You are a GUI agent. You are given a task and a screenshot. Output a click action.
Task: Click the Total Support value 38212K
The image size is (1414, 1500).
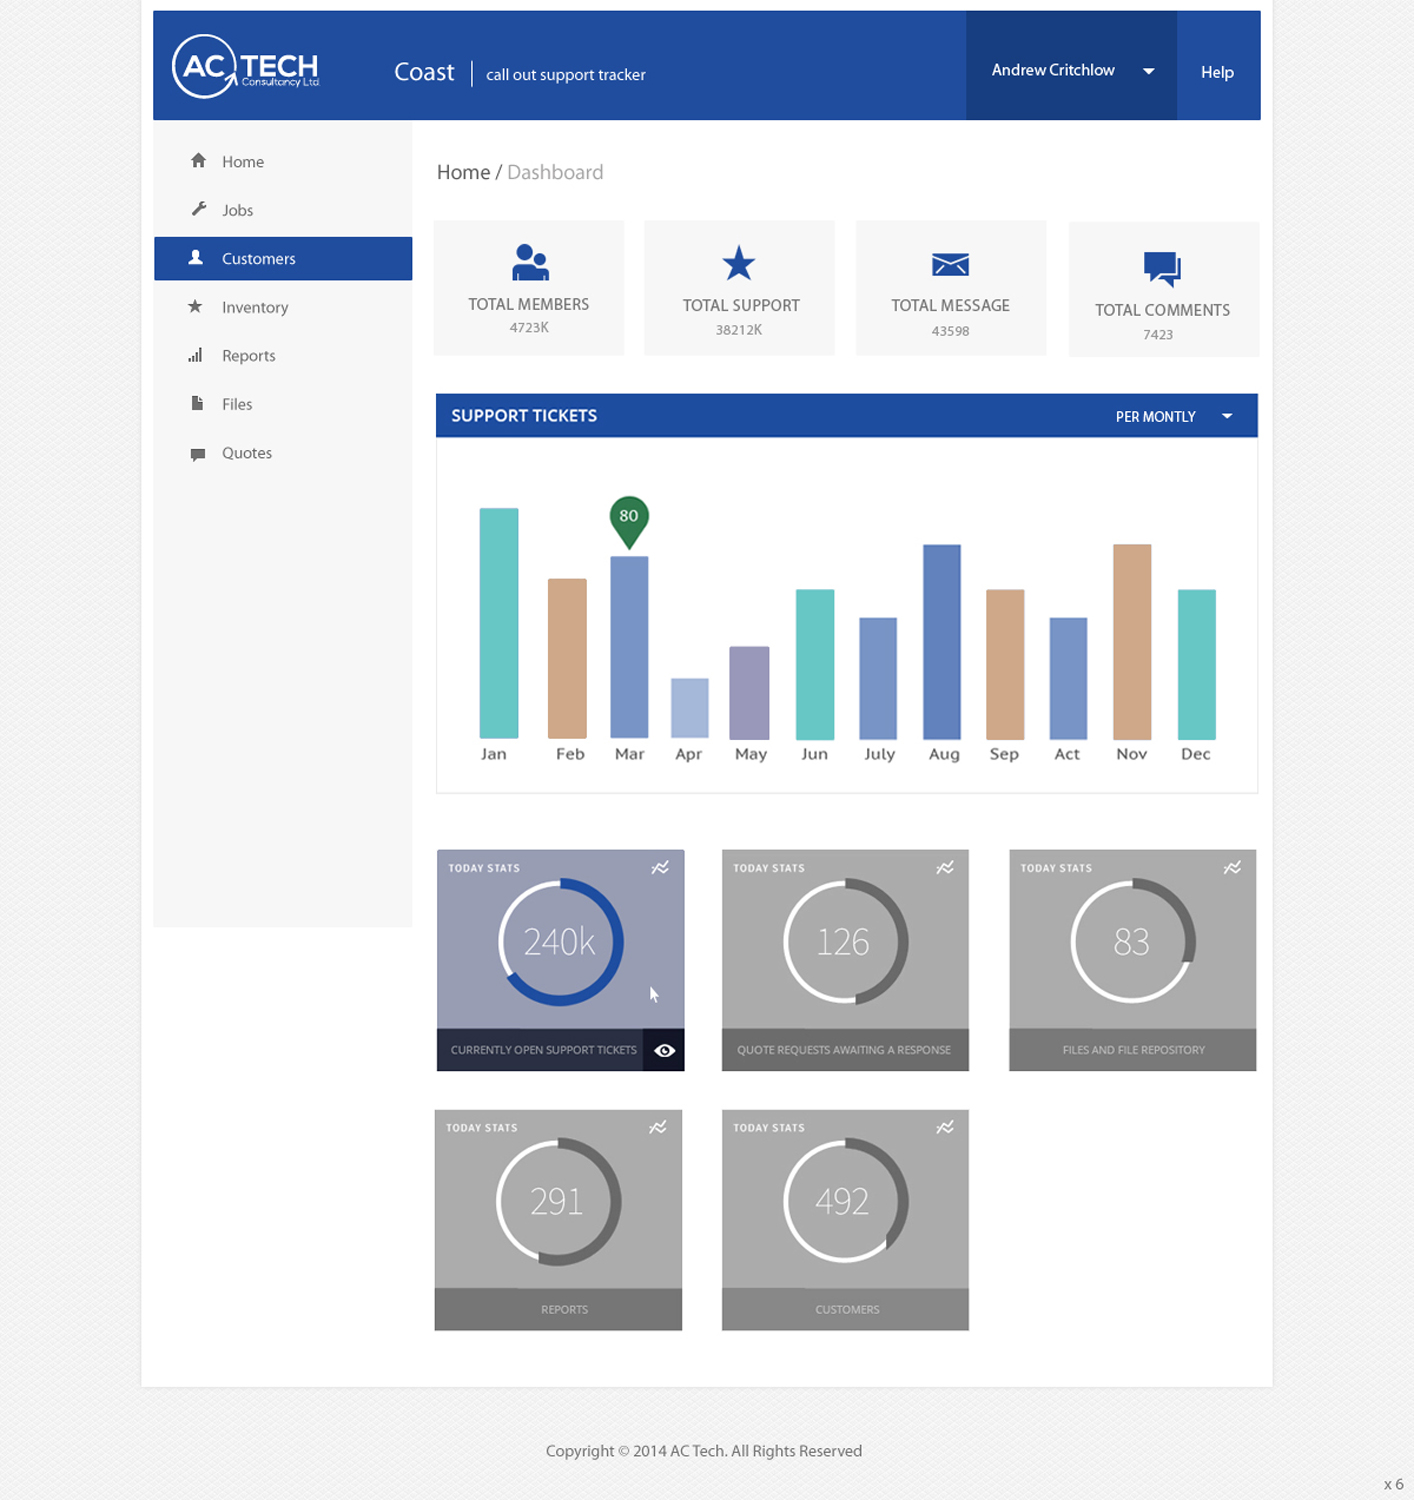[x=739, y=329]
